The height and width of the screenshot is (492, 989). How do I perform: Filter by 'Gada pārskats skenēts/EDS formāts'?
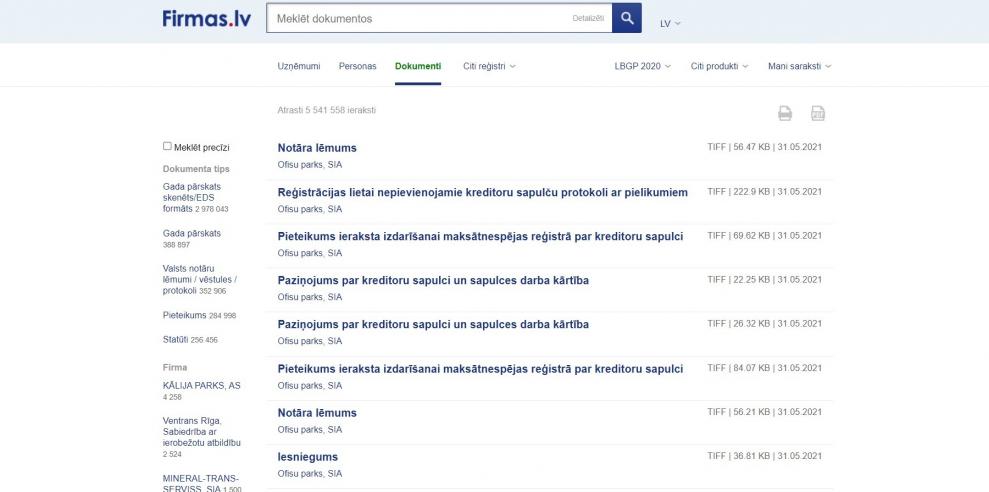point(191,197)
